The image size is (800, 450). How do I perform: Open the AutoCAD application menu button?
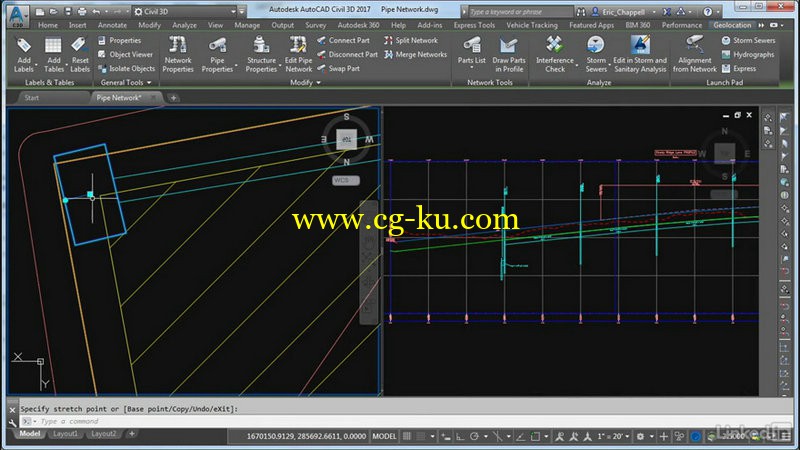(x=17, y=15)
